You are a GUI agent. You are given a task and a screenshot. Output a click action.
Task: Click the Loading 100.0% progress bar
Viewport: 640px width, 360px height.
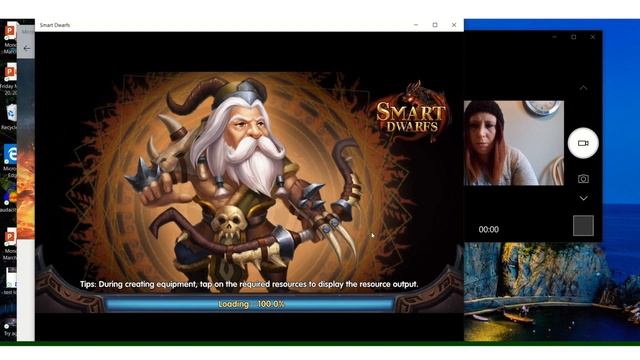[x=250, y=304]
